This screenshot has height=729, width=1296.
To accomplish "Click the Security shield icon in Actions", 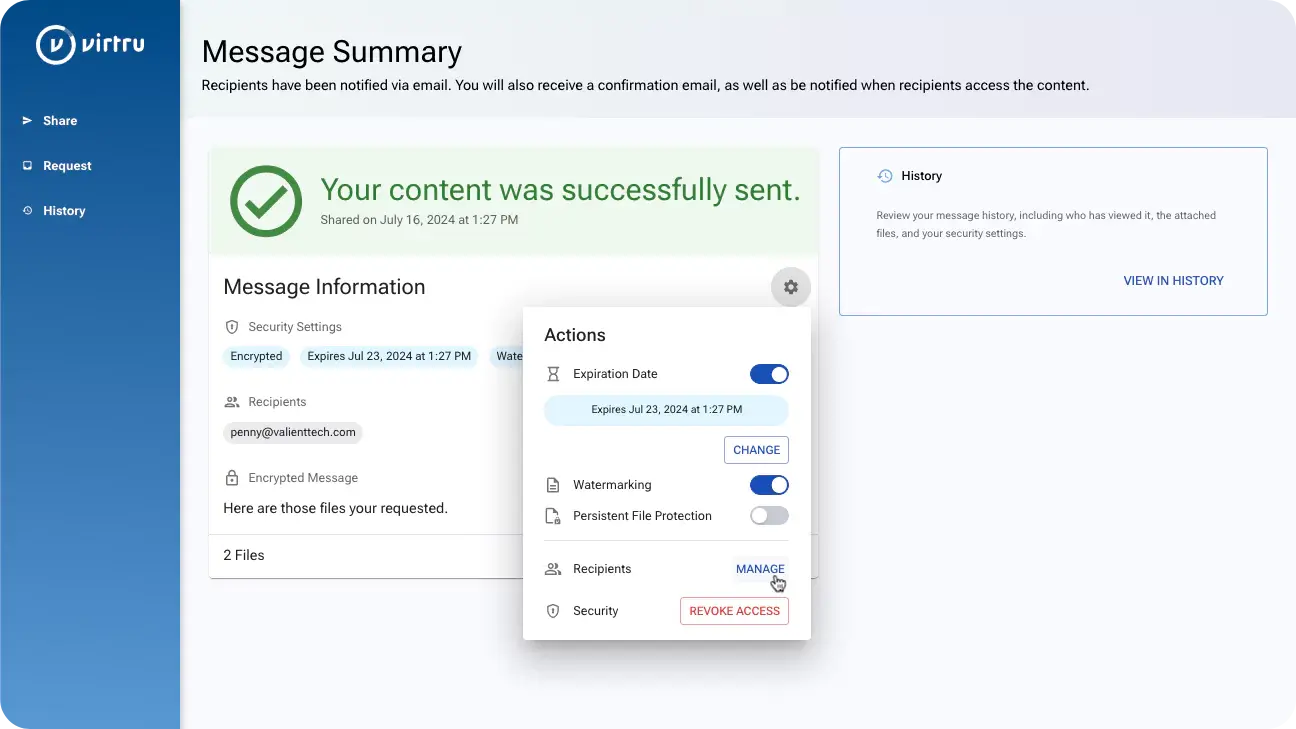I will (553, 611).
